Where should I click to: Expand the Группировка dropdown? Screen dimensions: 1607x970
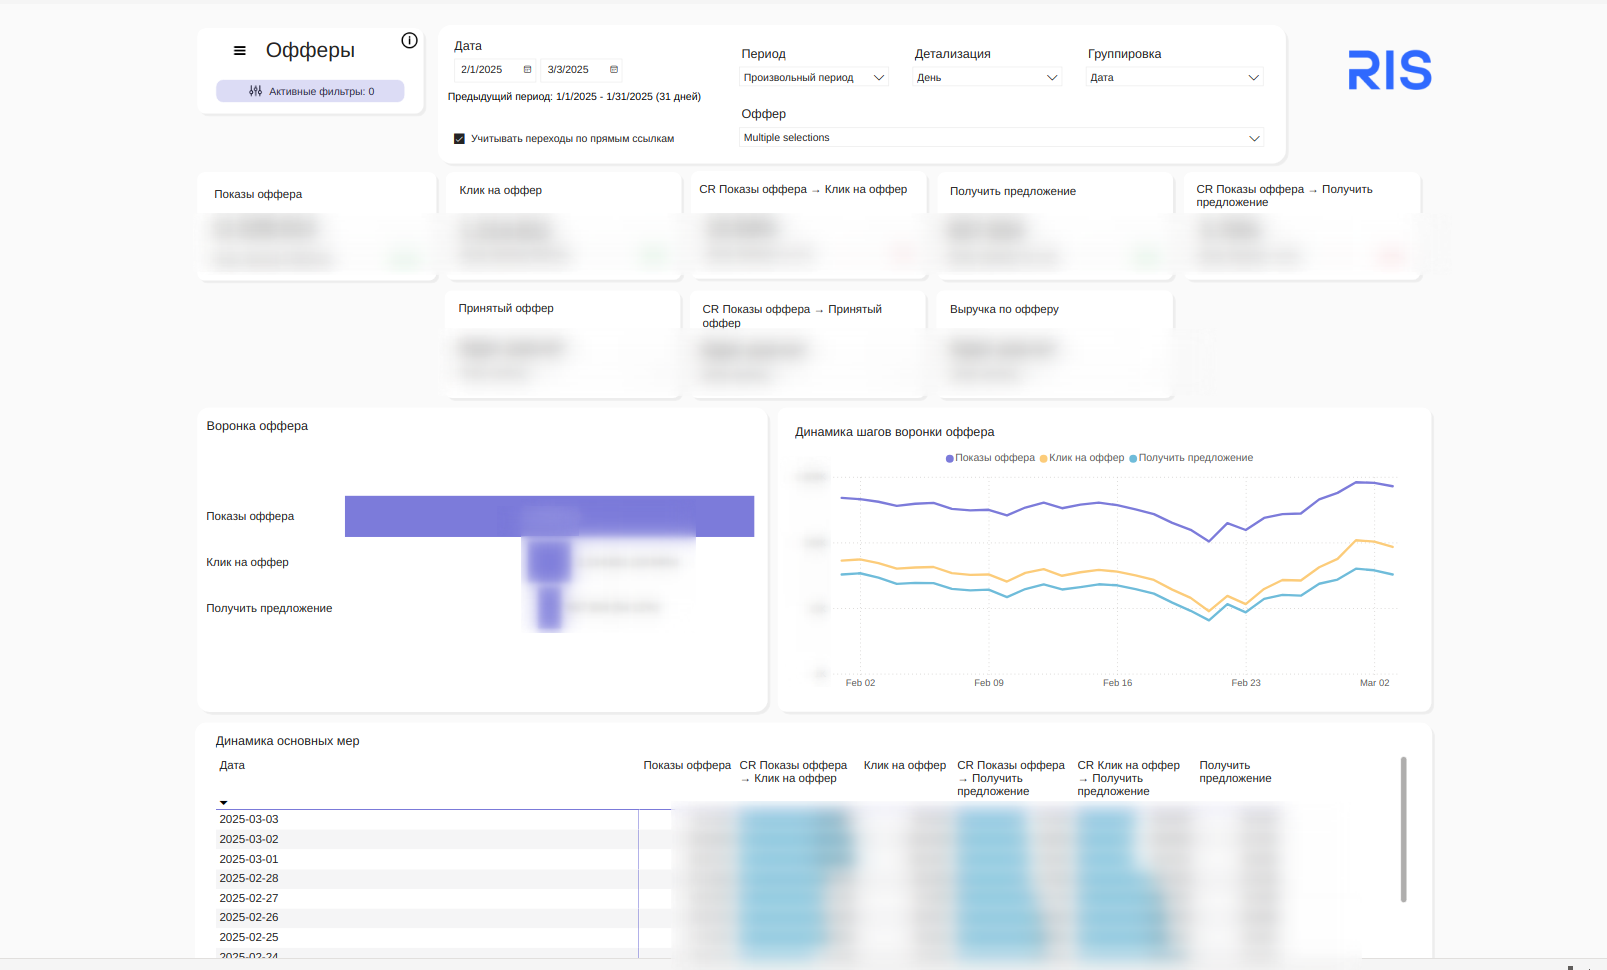(x=1175, y=77)
